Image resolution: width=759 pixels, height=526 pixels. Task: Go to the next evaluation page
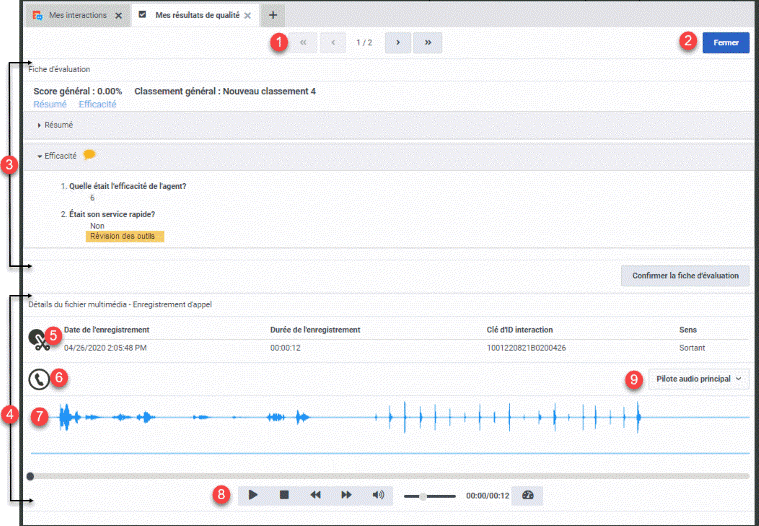click(x=398, y=43)
